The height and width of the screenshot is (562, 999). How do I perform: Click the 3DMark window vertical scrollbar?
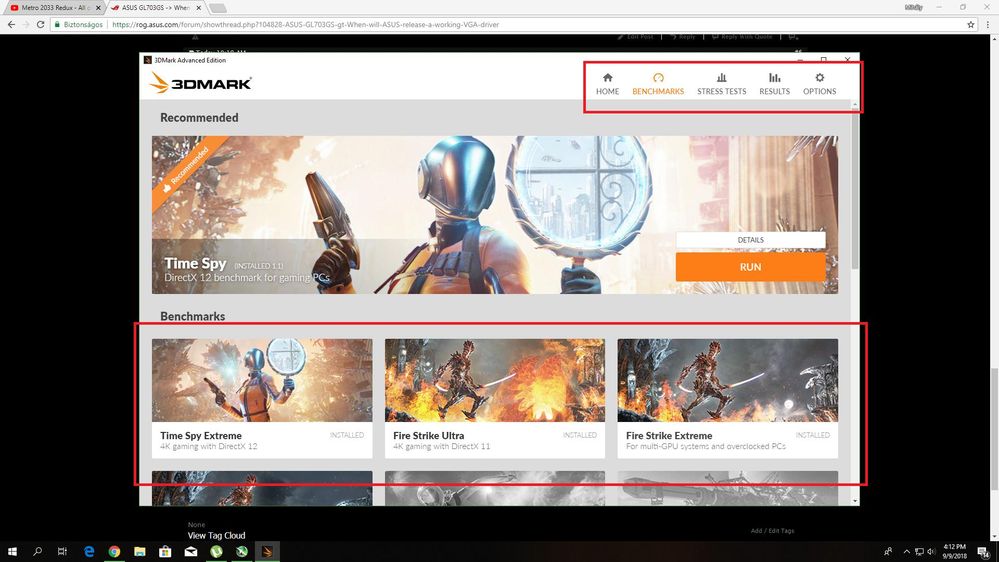click(855, 189)
